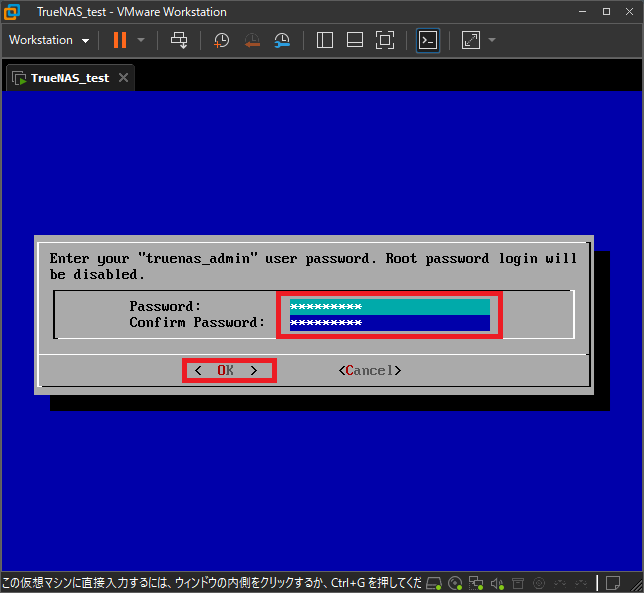The image size is (644, 593).
Task: Open the snapshot manager icon
Action: point(283,40)
